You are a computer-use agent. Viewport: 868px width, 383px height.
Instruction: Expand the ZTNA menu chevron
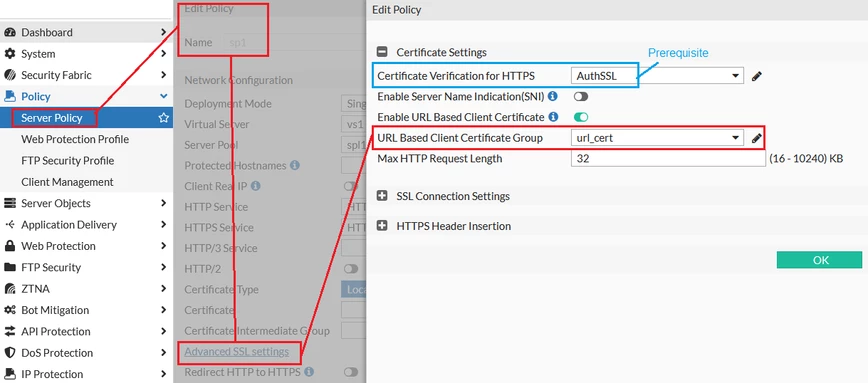[163, 288]
